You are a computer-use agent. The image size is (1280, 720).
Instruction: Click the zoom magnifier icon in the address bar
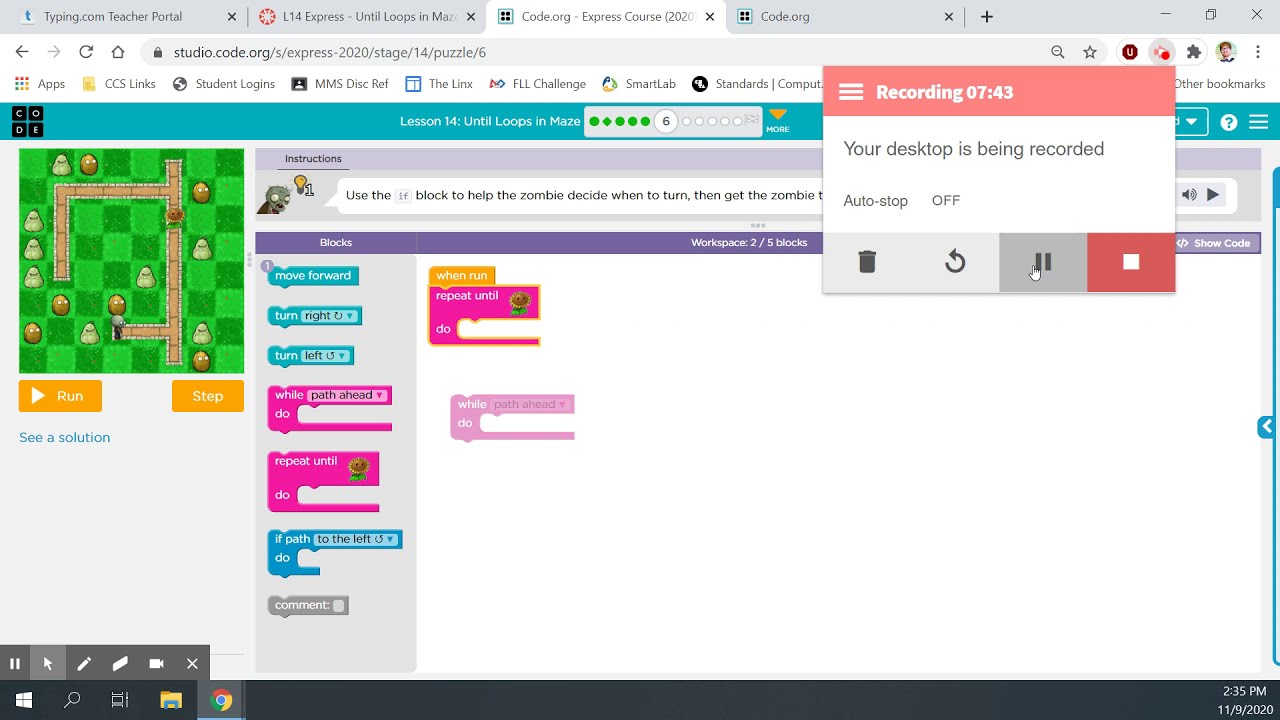[1058, 52]
